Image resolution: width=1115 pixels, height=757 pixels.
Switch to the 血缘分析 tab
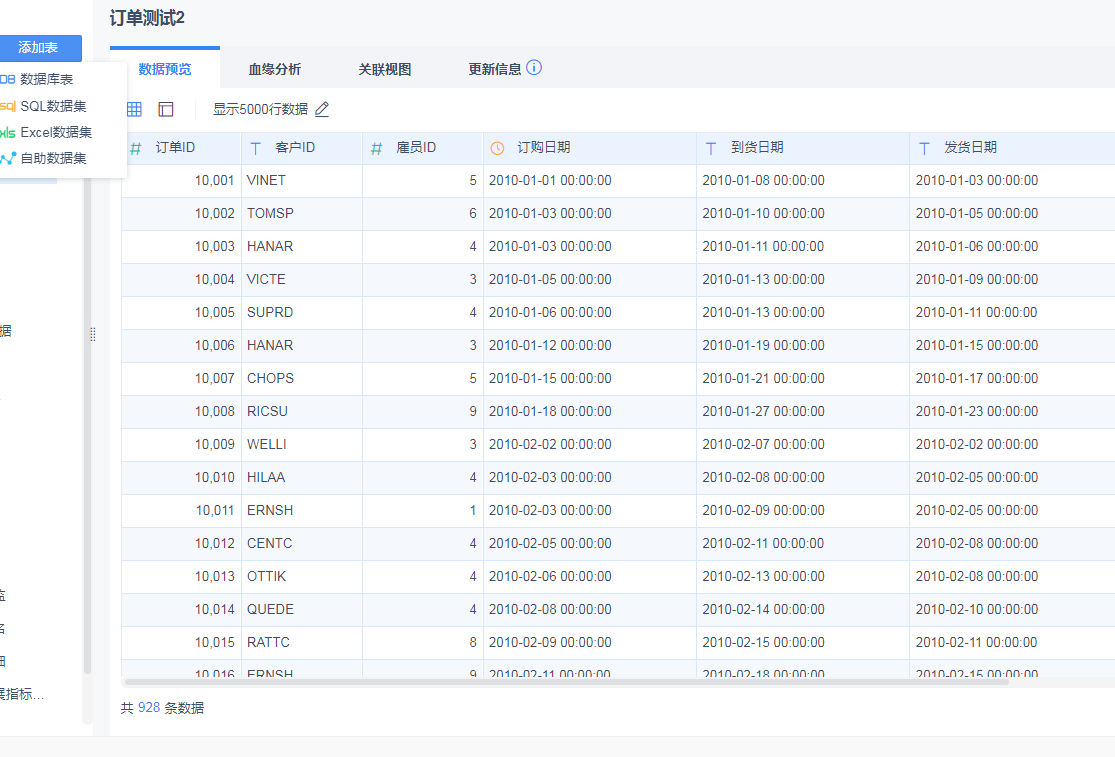point(275,69)
